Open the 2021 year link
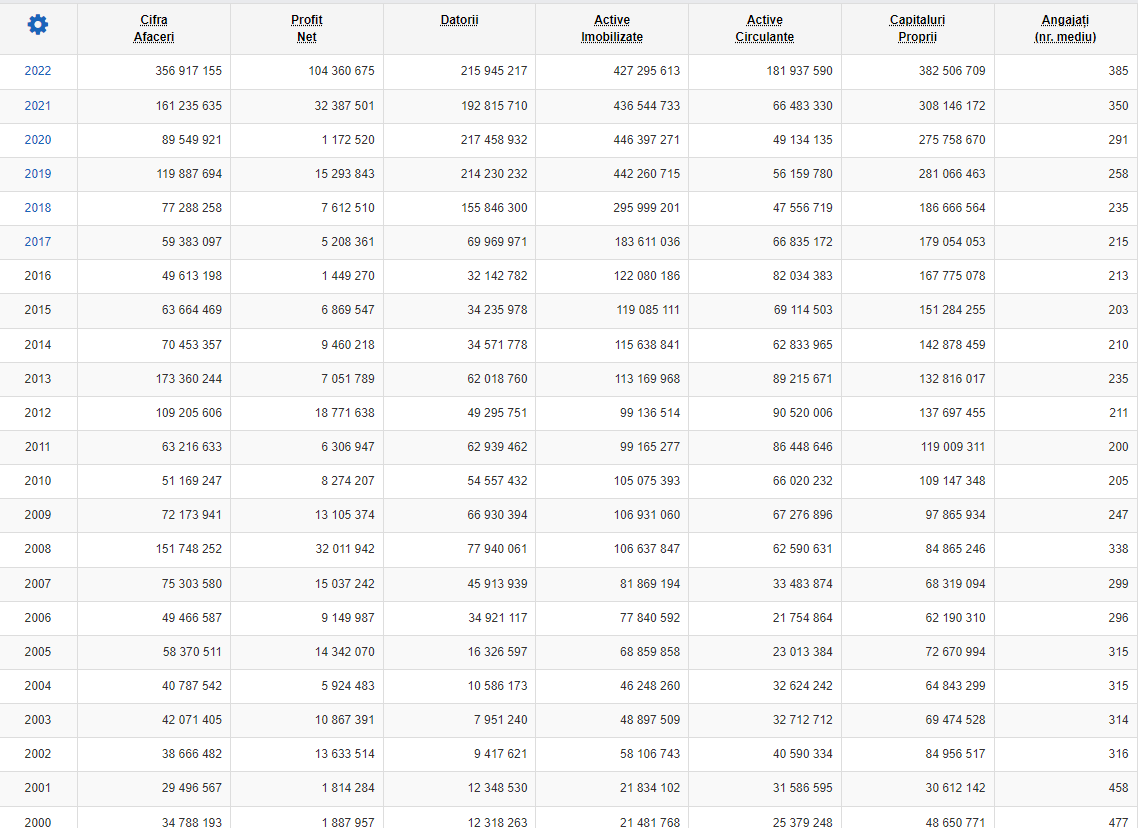 coord(38,106)
